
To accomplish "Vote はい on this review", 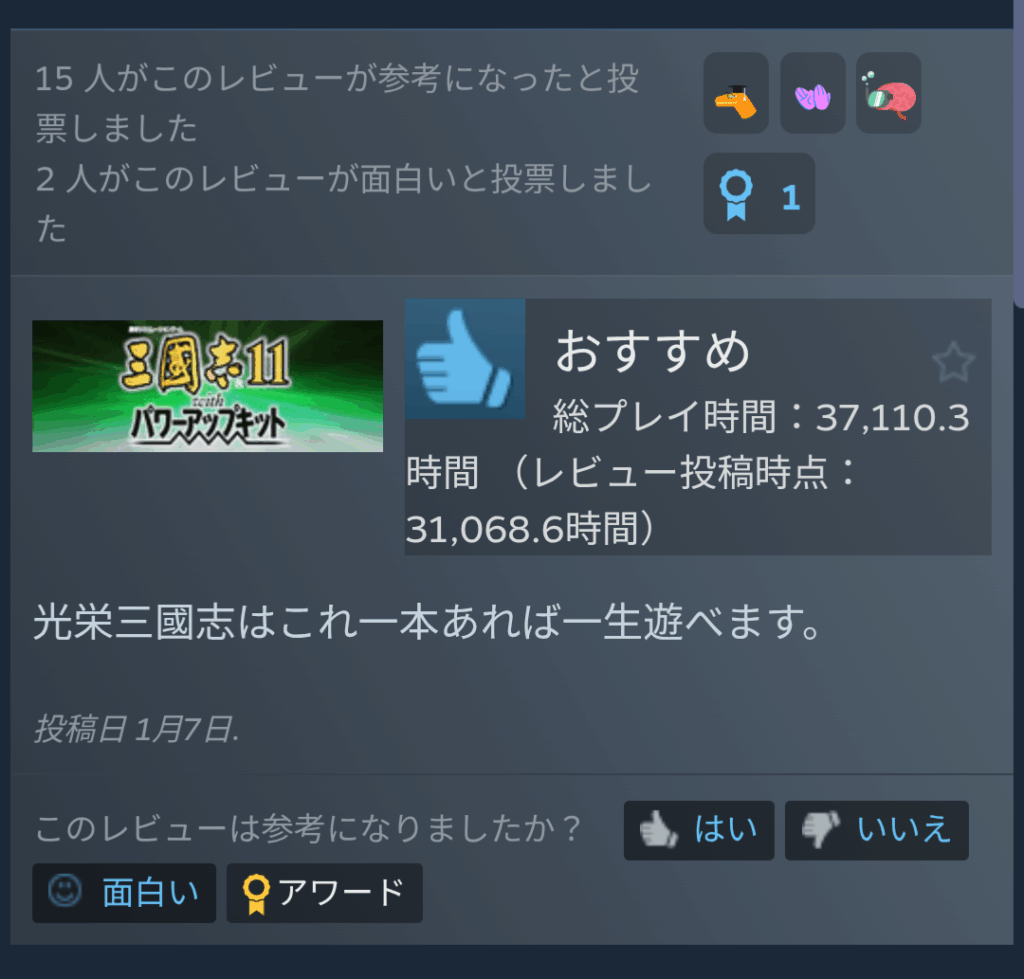I will 699,830.
